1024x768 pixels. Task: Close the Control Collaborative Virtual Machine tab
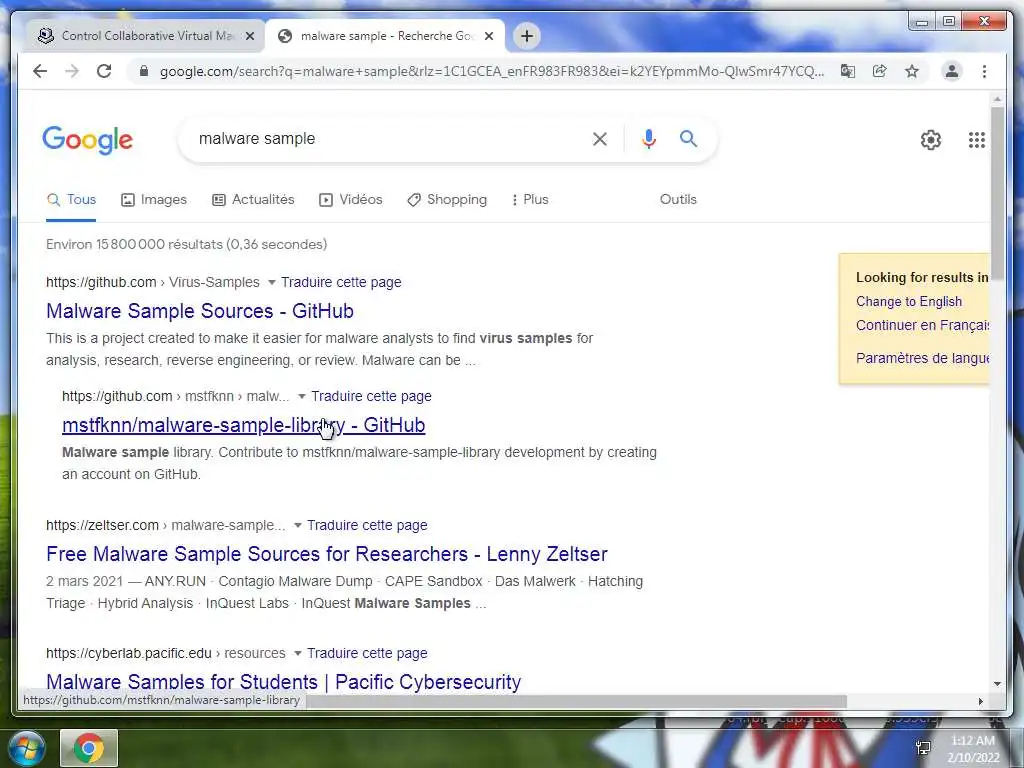pos(249,36)
